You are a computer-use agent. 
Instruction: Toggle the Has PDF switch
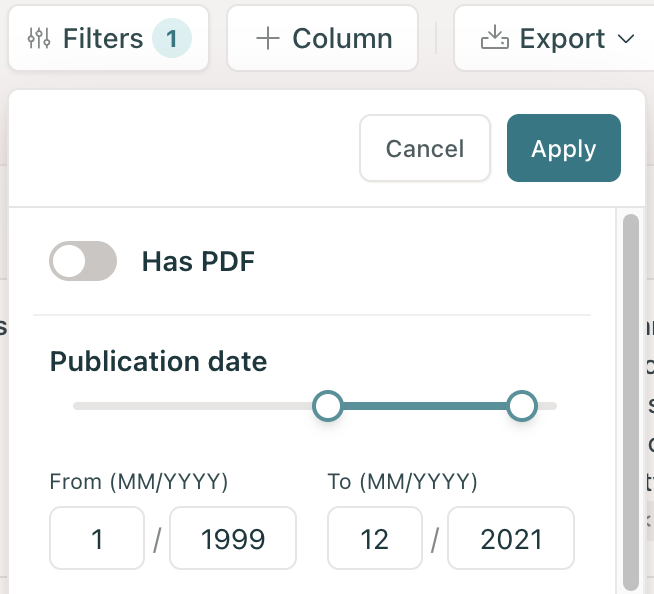click(83, 262)
